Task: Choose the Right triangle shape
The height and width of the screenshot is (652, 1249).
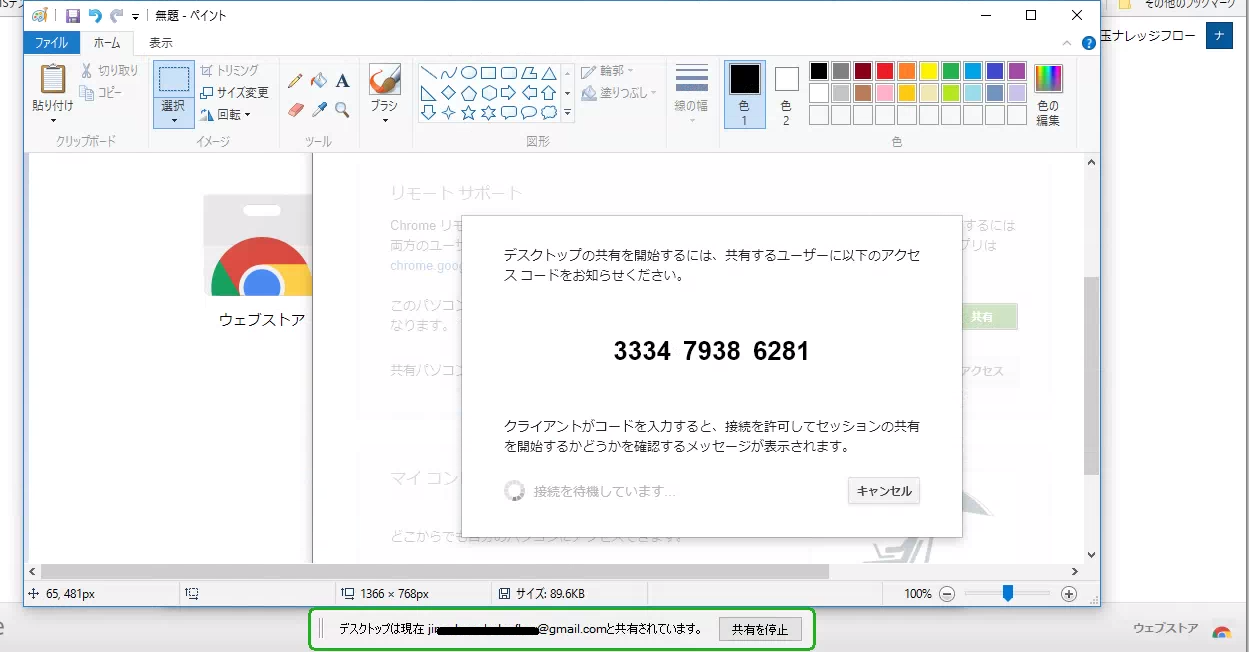Action: coord(428,93)
